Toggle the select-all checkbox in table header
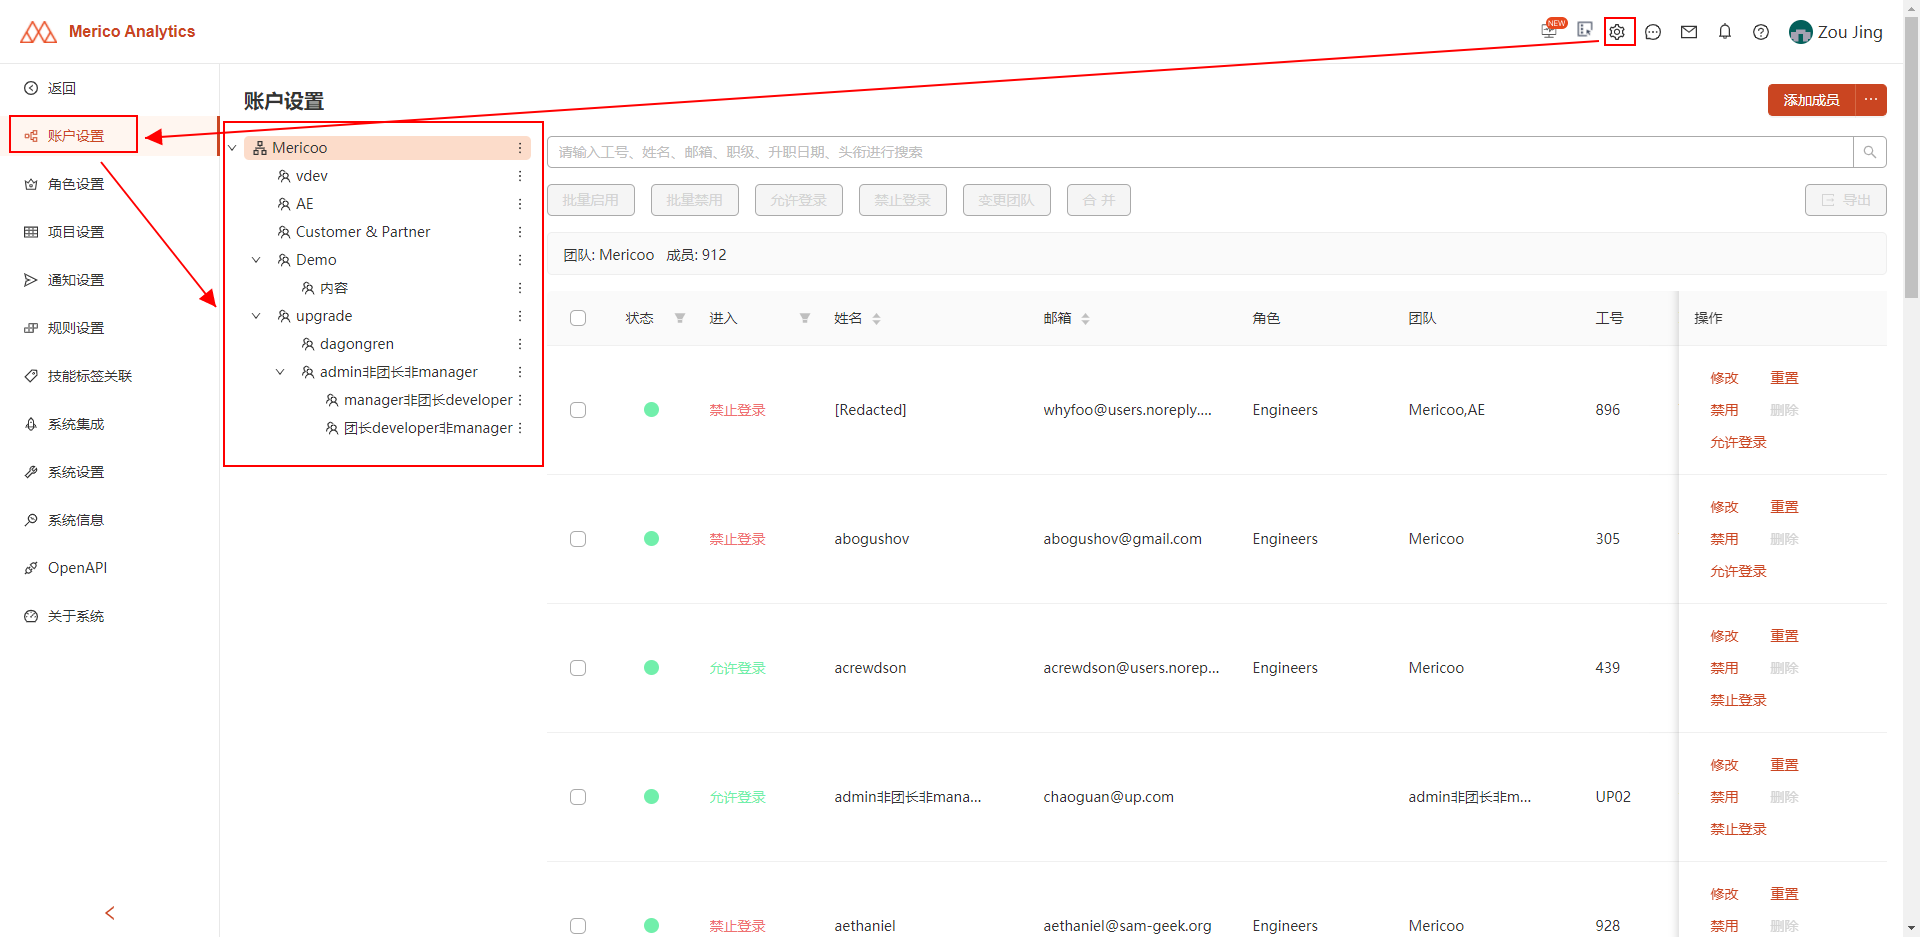 click(578, 318)
